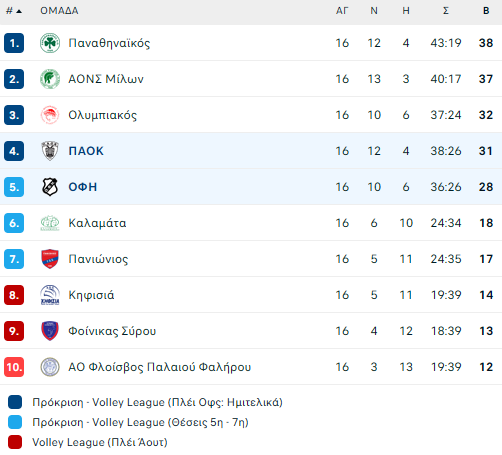Open the Φοίνικας Σύρου team name link
This screenshot has width=502, height=455.
click(112, 331)
